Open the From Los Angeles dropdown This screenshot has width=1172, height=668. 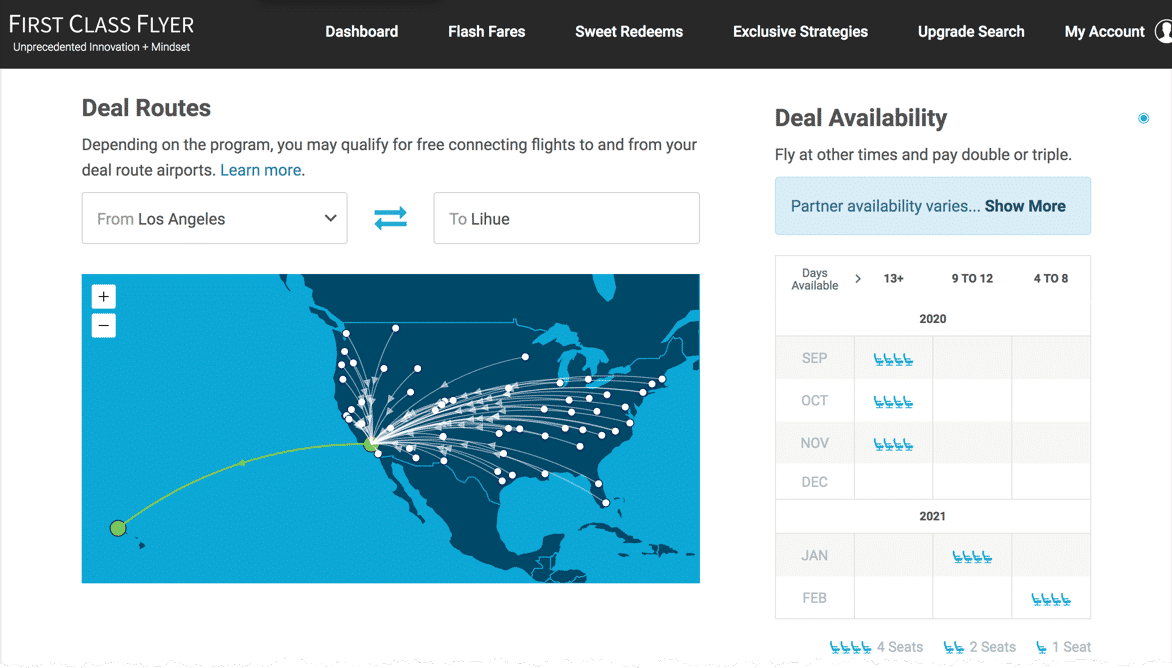214,219
